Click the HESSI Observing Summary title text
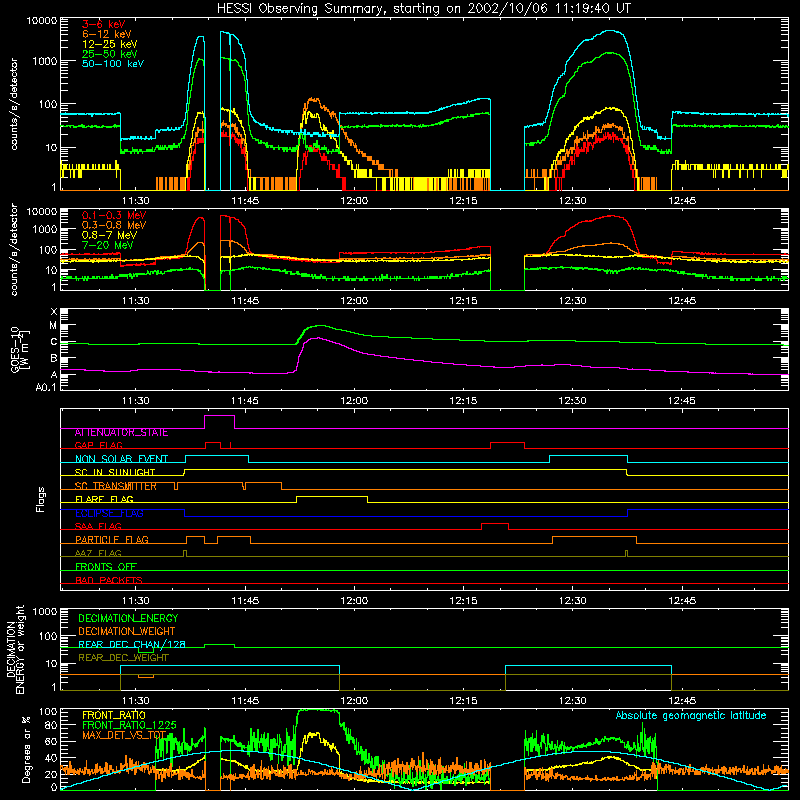Image resolution: width=800 pixels, height=800 pixels. (423, 9)
